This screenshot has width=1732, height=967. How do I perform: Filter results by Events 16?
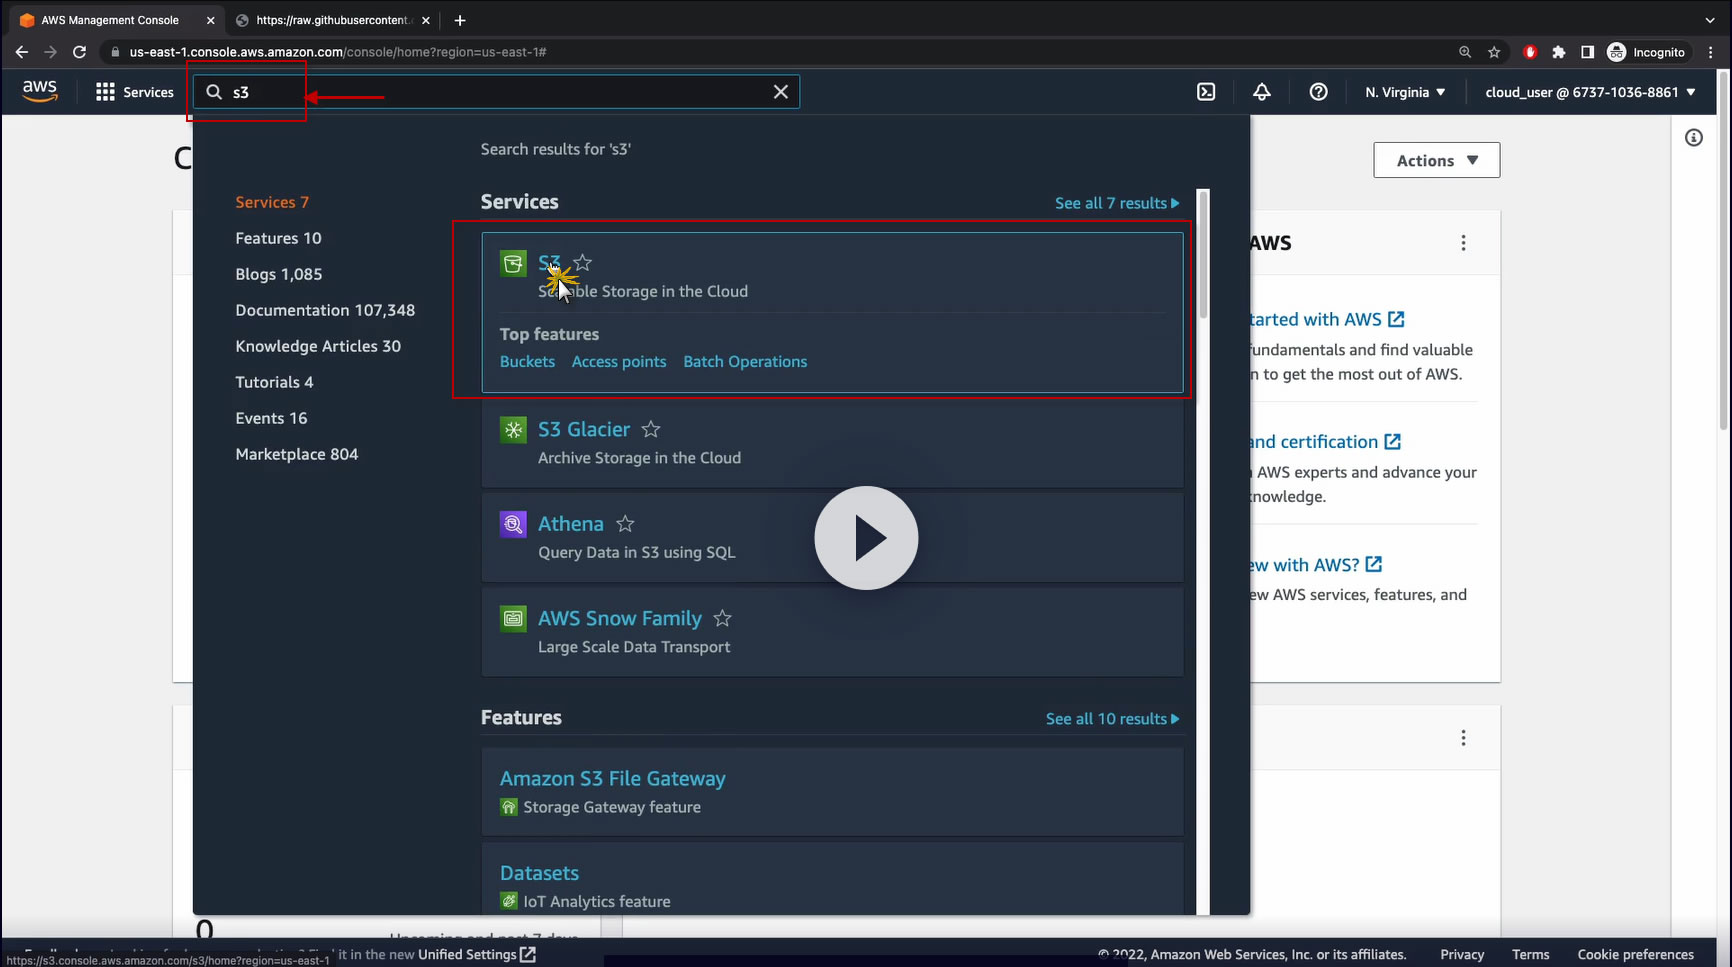click(271, 418)
